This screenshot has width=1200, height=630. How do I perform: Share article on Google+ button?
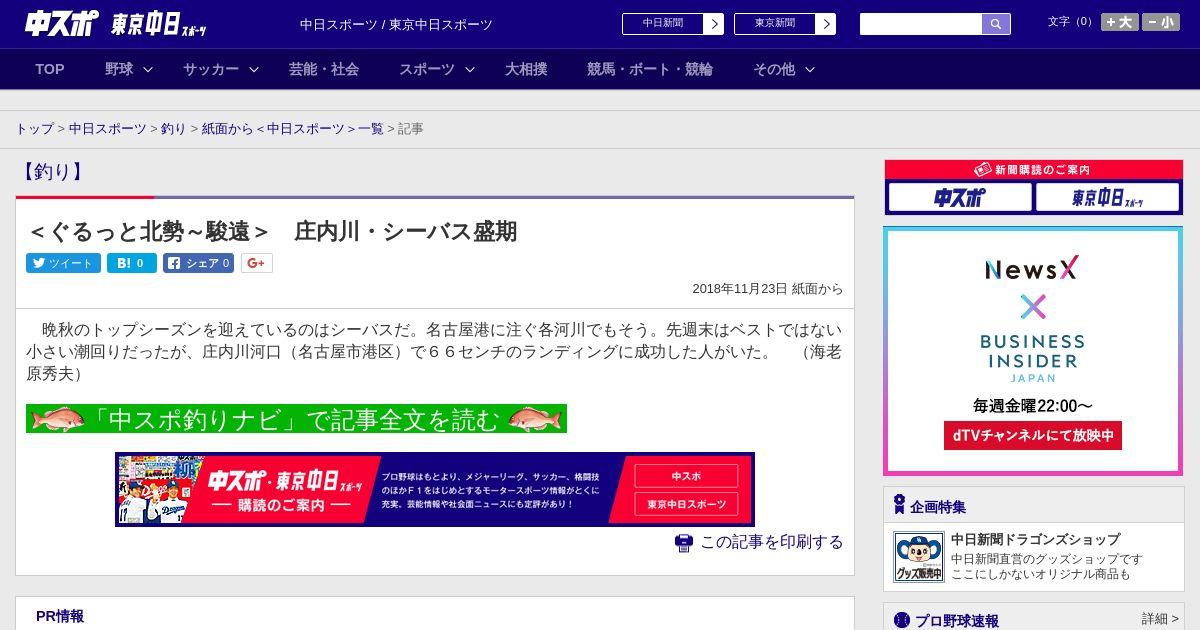click(x=257, y=263)
